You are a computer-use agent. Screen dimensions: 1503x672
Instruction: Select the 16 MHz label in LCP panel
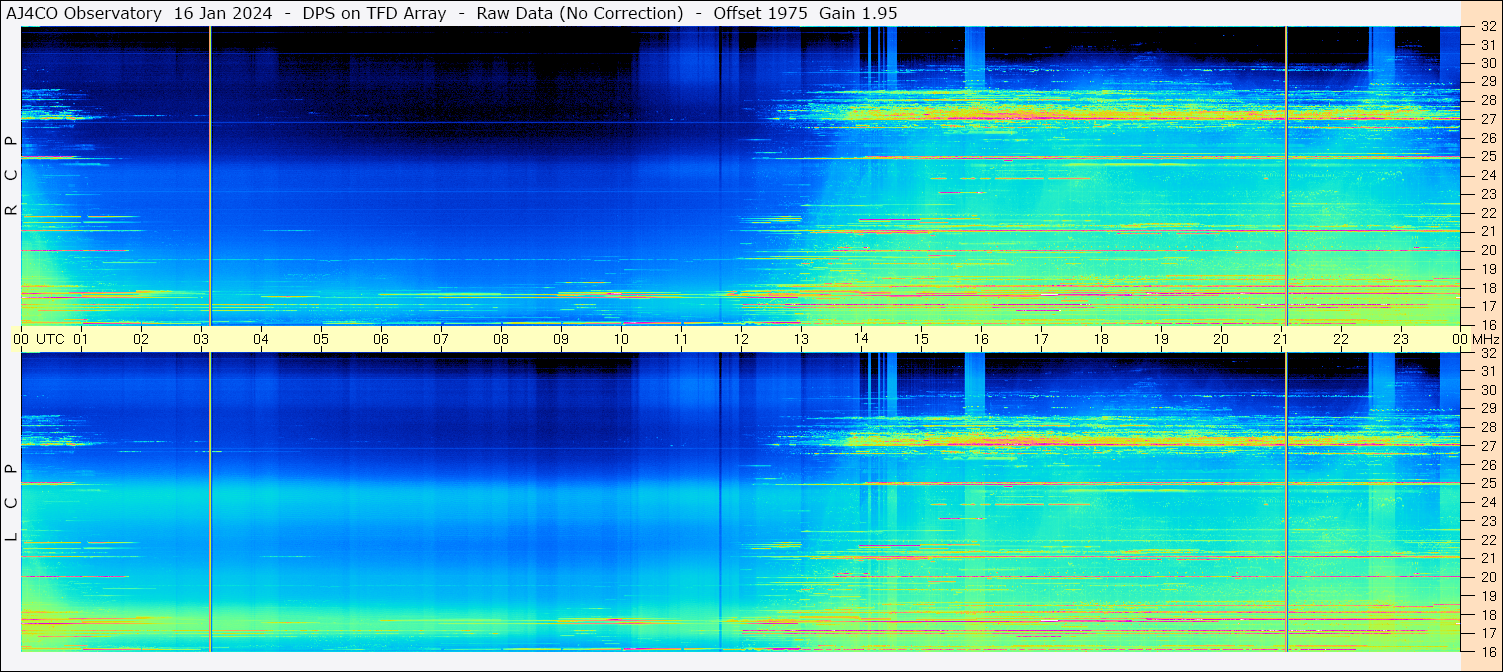pyautogui.click(x=1487, y=651)
